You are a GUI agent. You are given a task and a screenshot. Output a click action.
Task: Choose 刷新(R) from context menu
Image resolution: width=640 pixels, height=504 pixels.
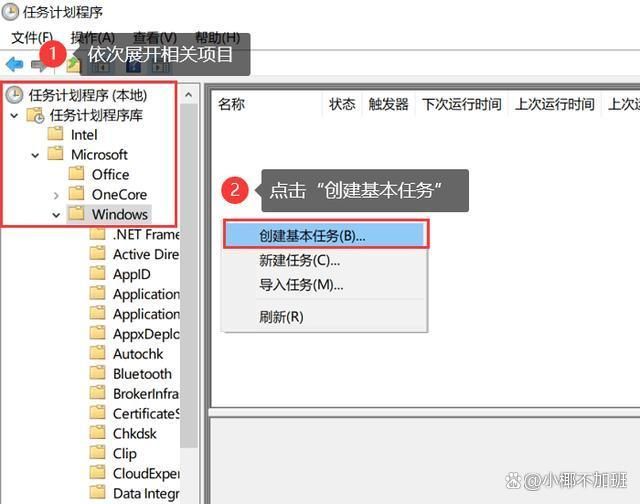pyautogui.click(x=326, y=317)
